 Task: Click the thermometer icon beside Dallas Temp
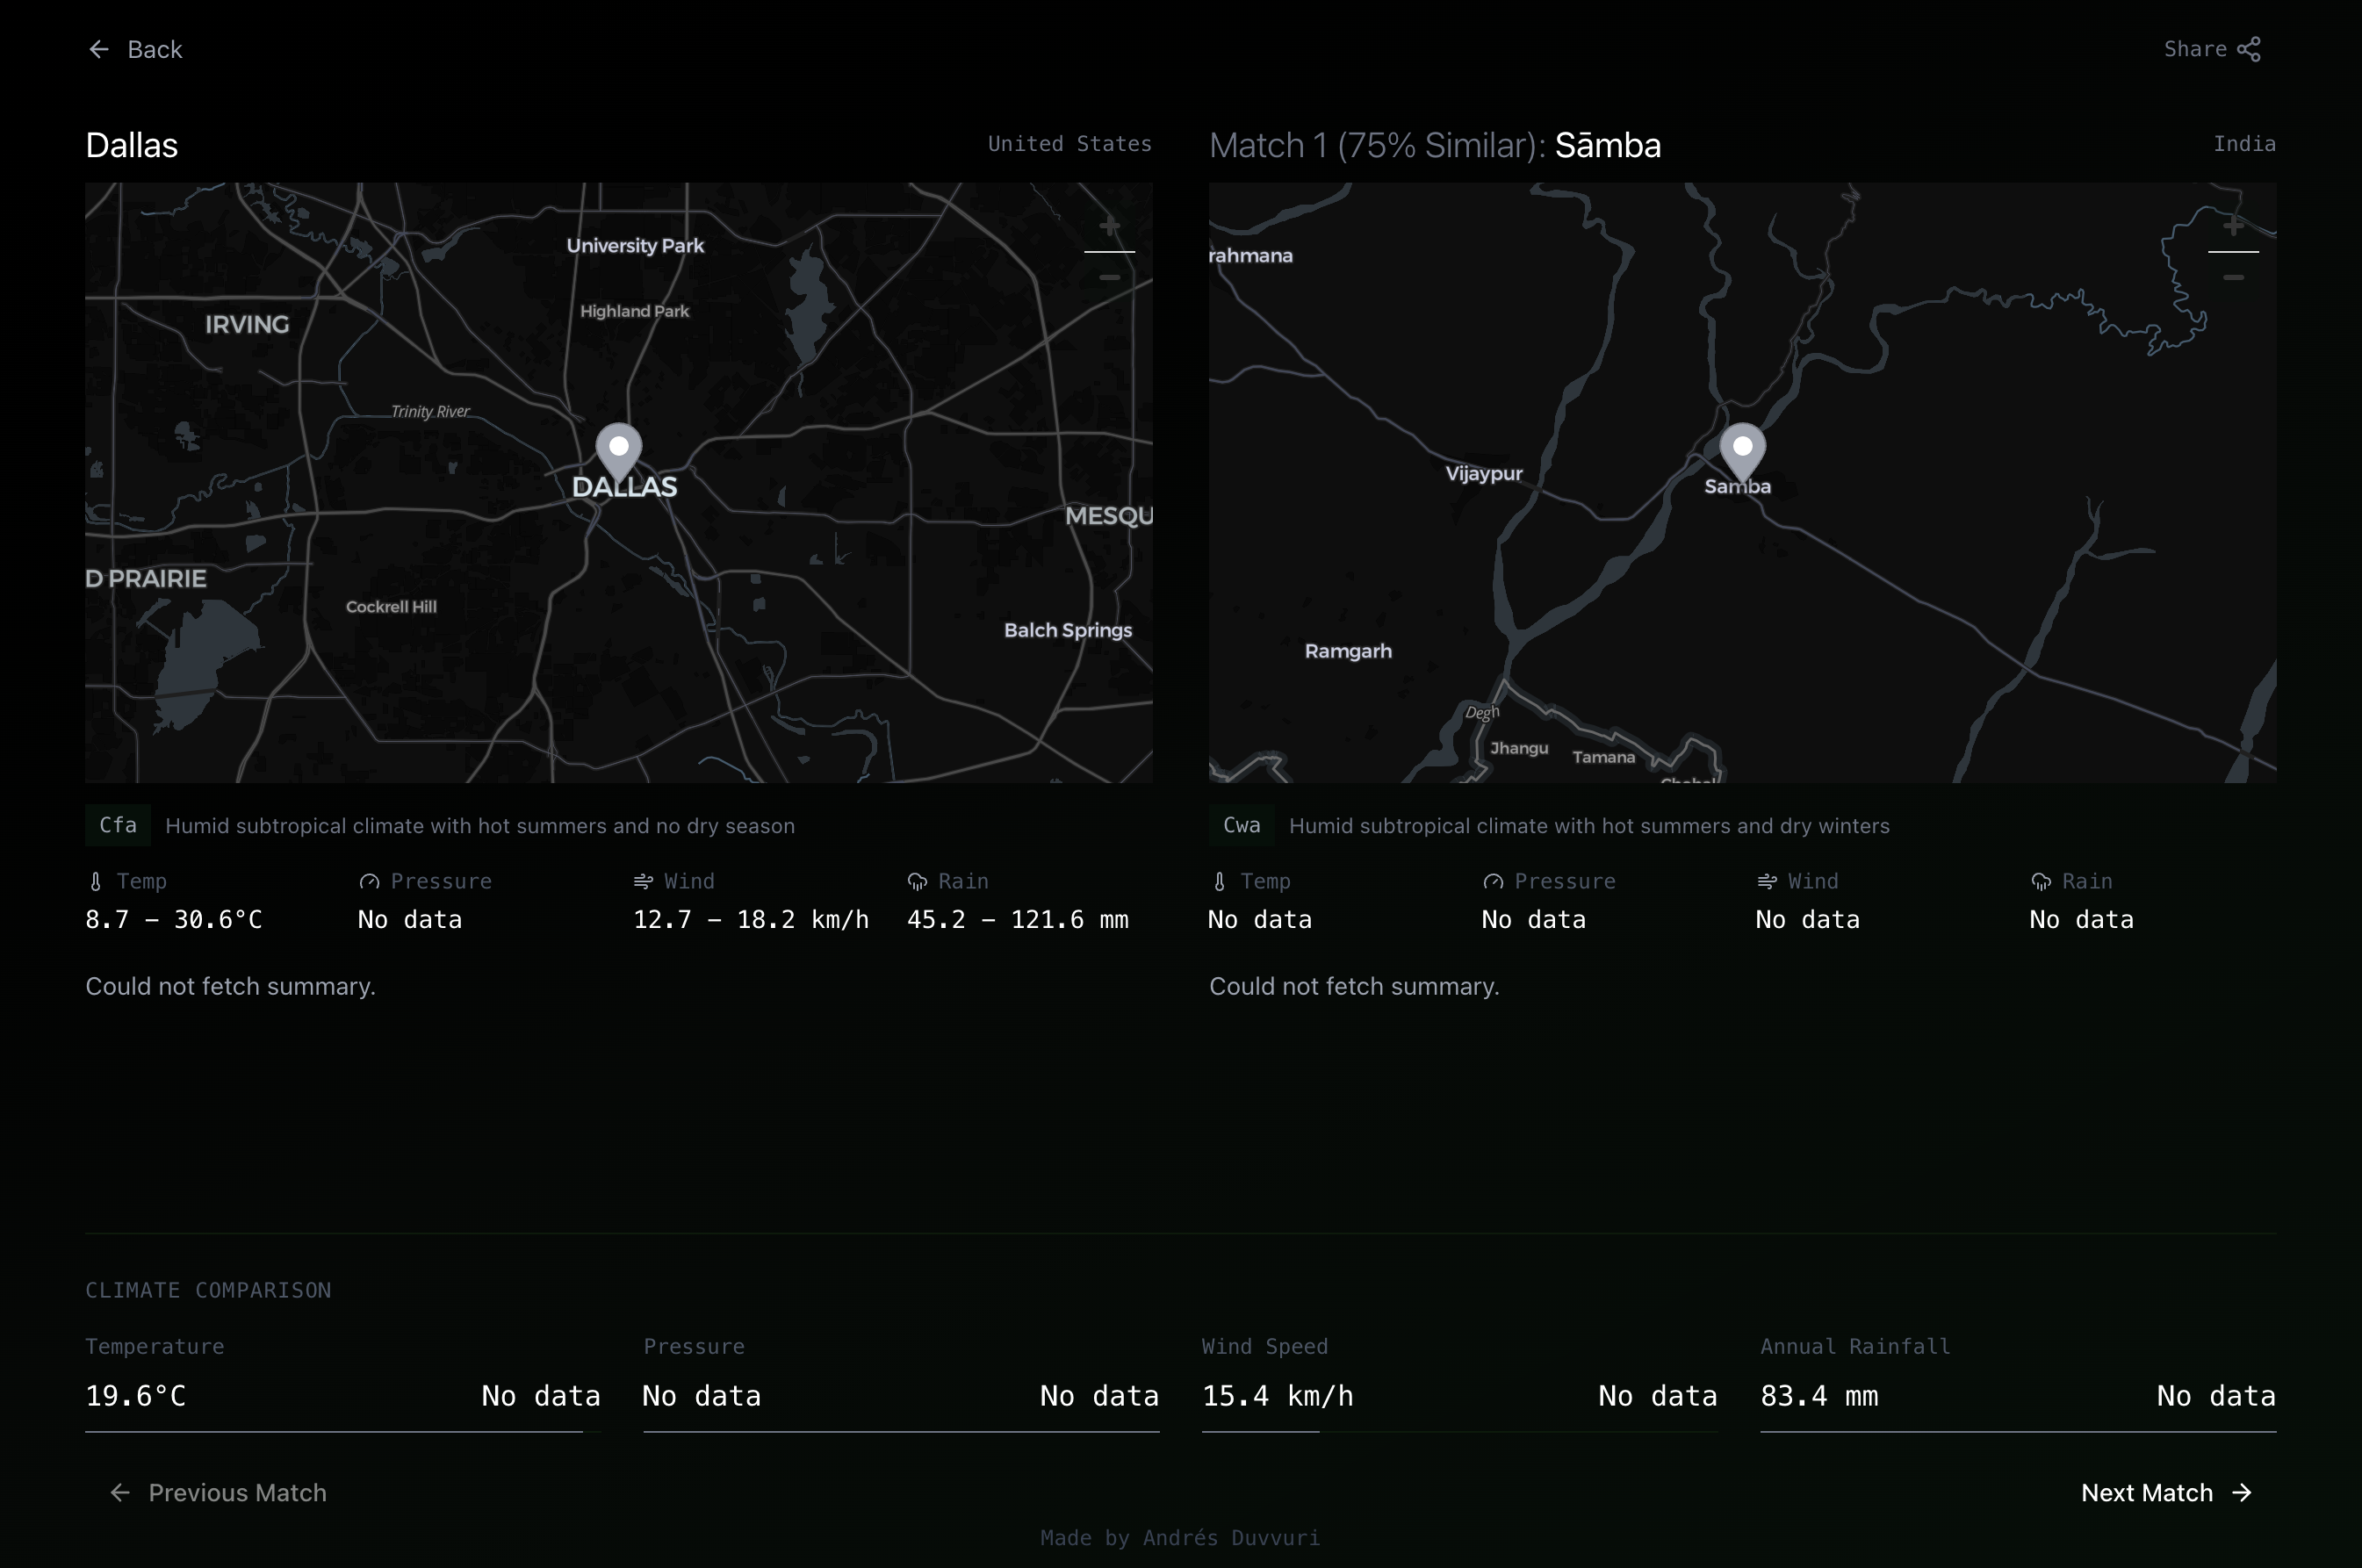pos(95,881)
